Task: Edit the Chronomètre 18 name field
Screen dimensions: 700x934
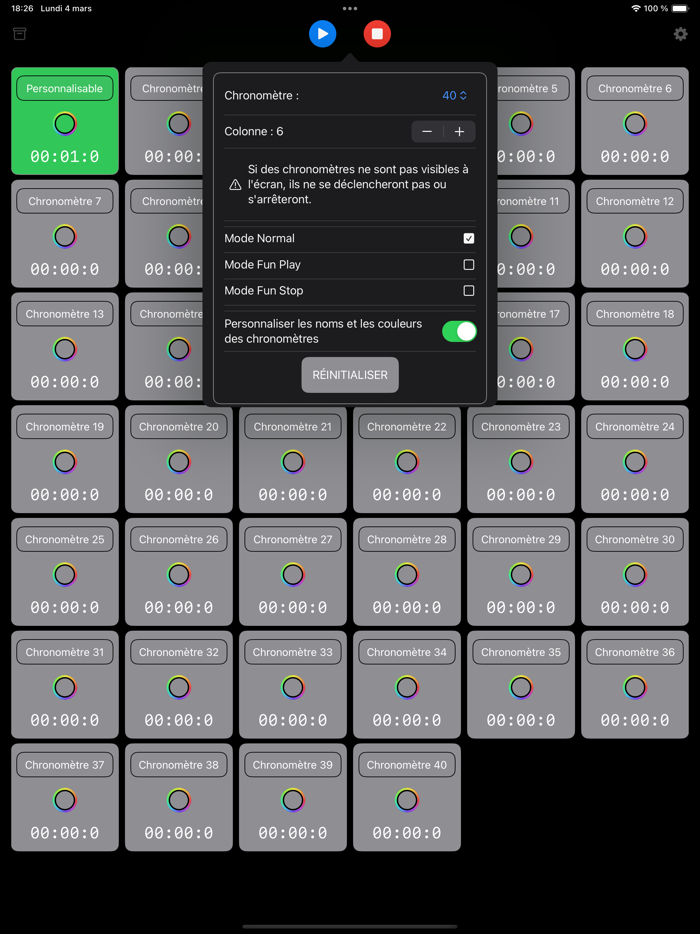Action: coord(635,313)
